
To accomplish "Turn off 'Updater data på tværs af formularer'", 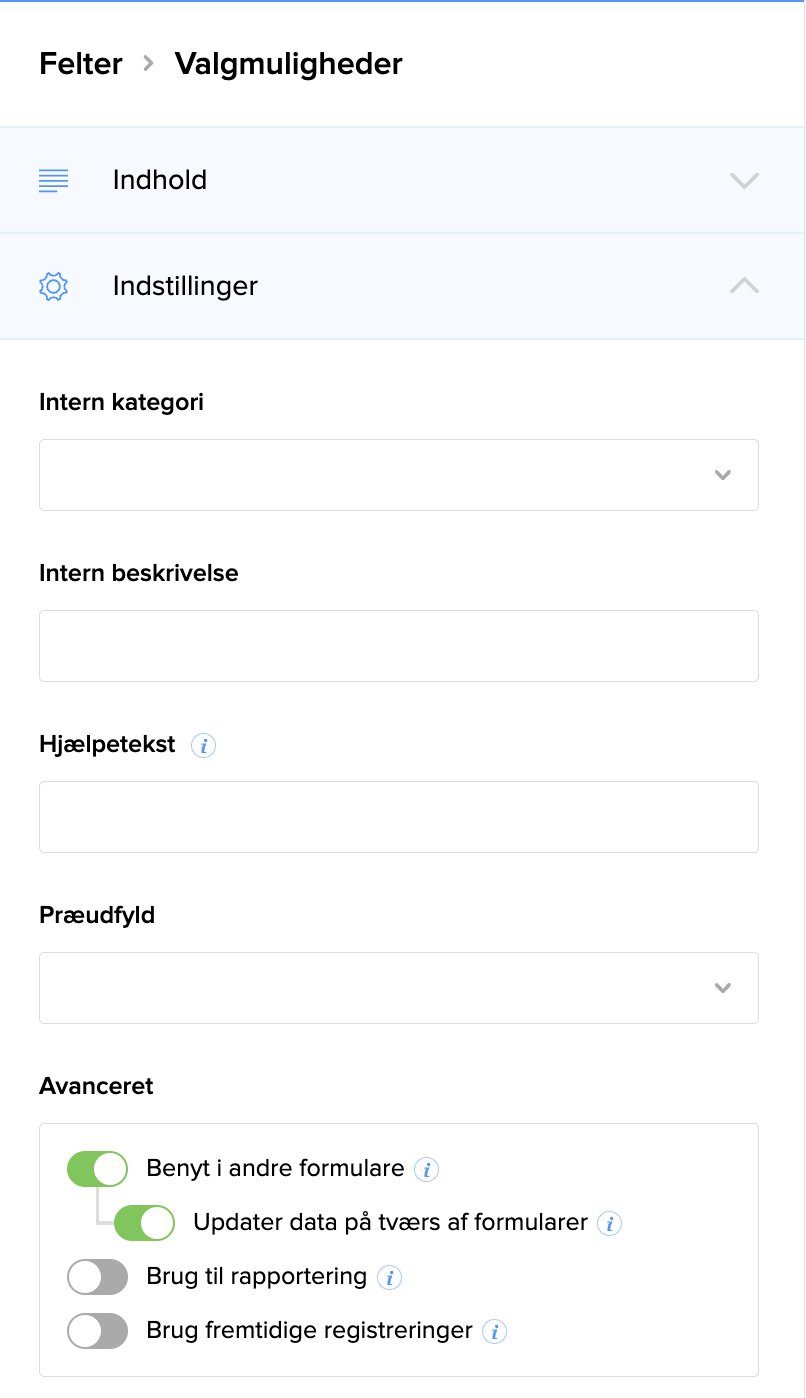I will point(145,1222).
